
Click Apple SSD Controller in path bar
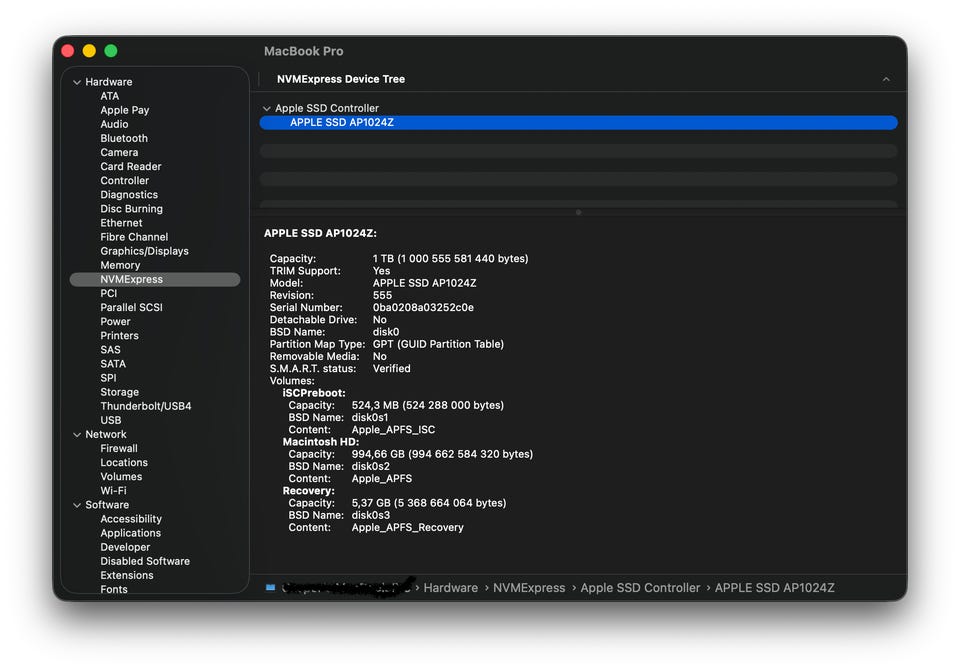point(640,588)
